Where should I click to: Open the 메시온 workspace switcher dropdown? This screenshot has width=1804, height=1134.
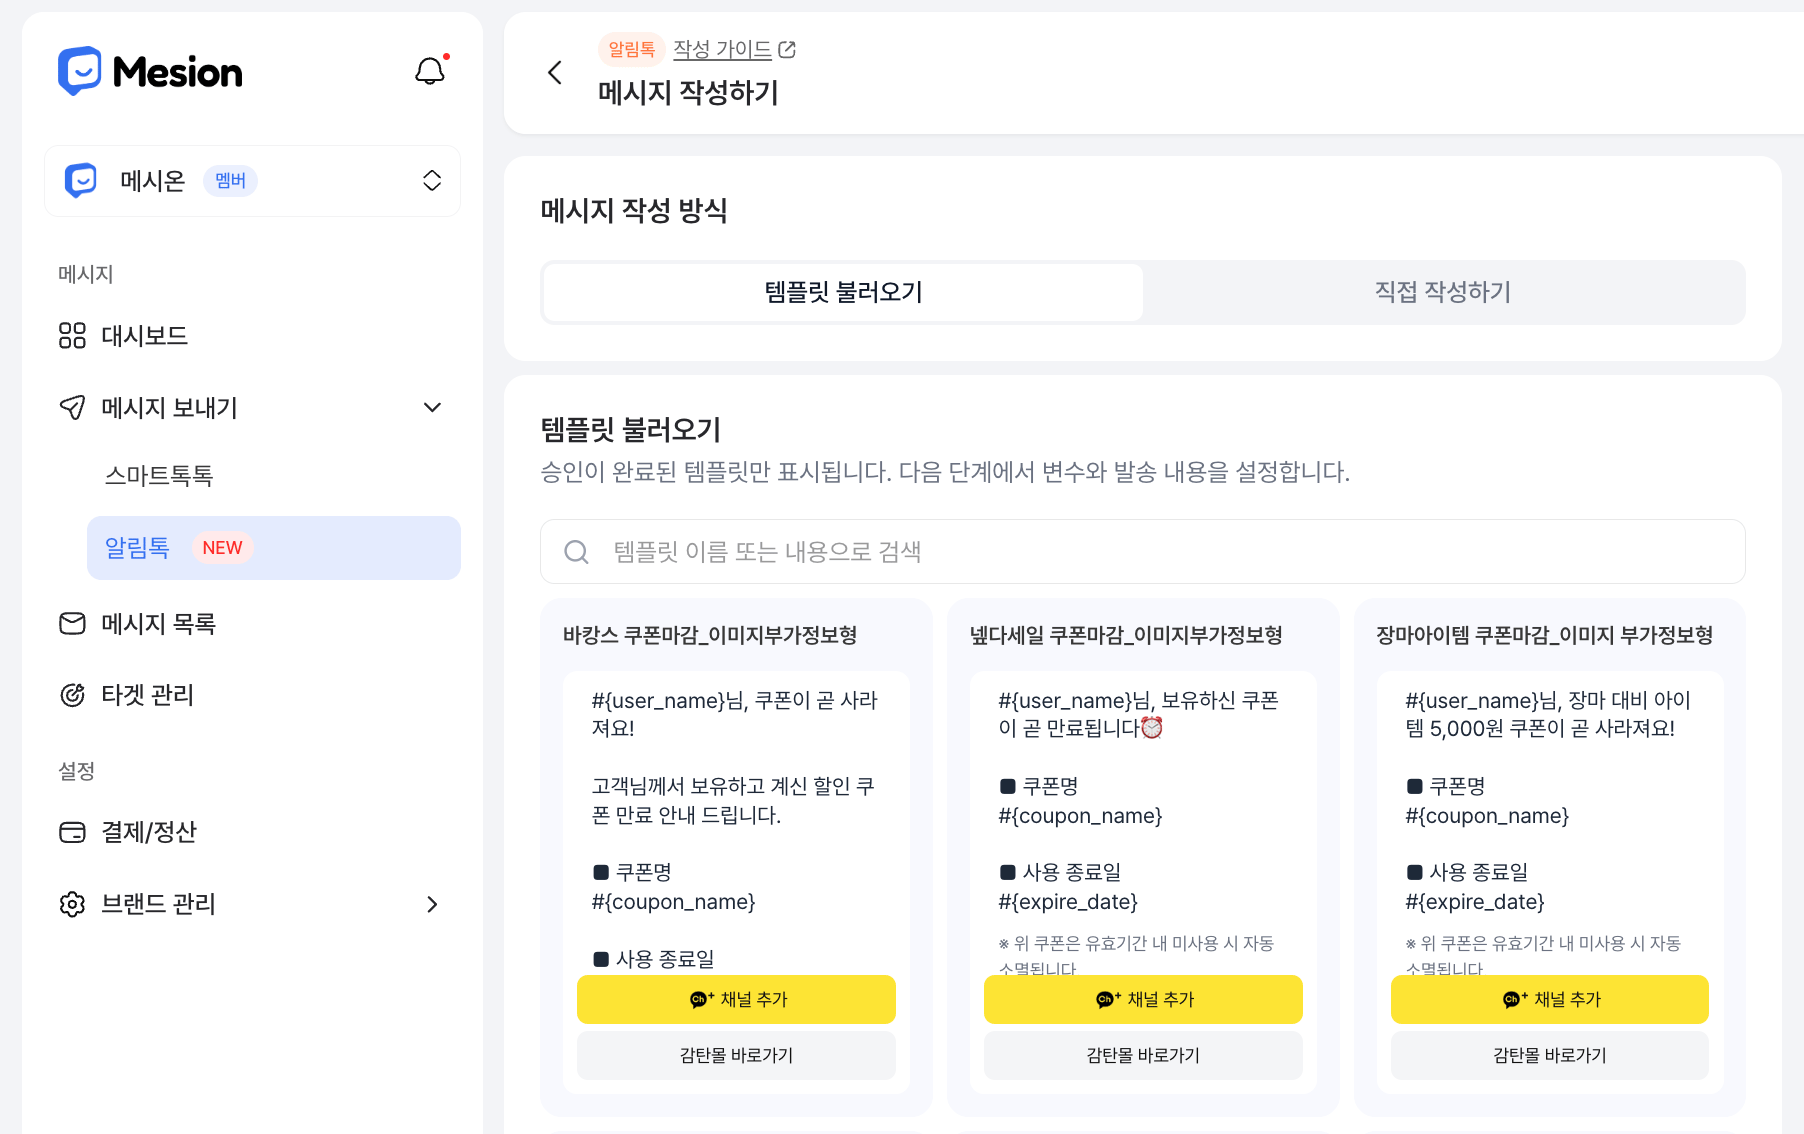tap(252, 181)
